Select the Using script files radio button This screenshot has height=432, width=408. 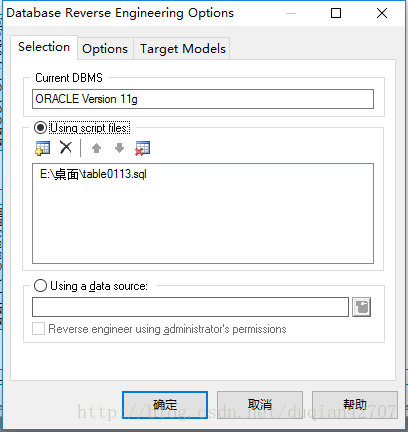40,128
